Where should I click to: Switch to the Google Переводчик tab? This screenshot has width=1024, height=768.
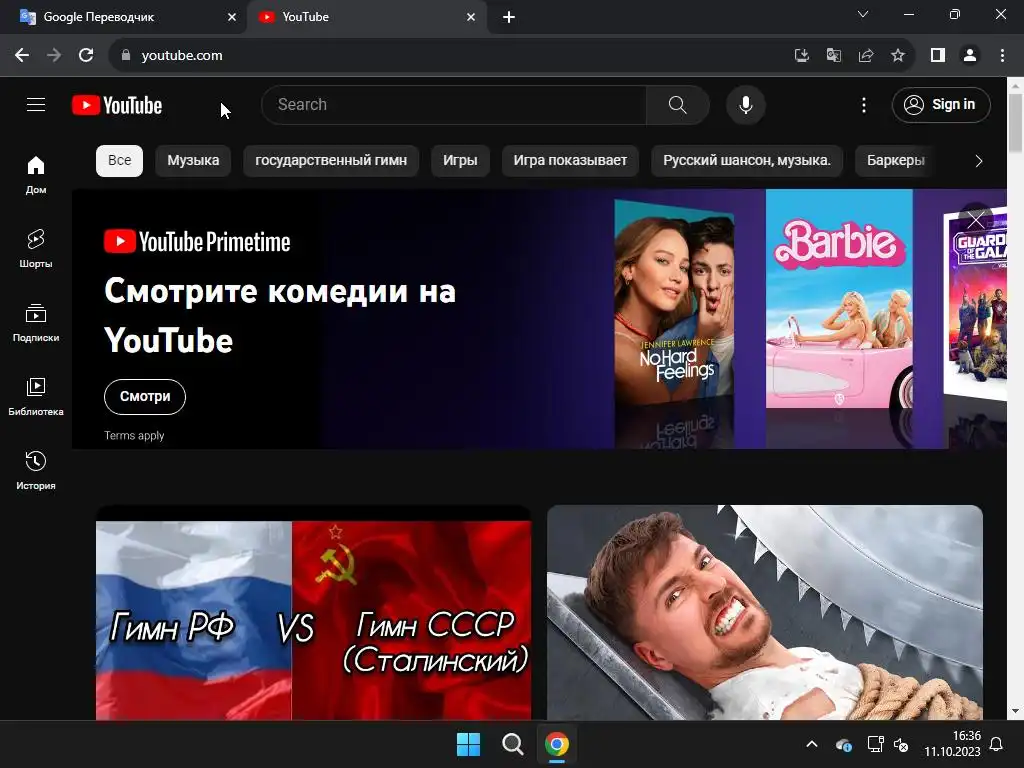tap(124, 17)
